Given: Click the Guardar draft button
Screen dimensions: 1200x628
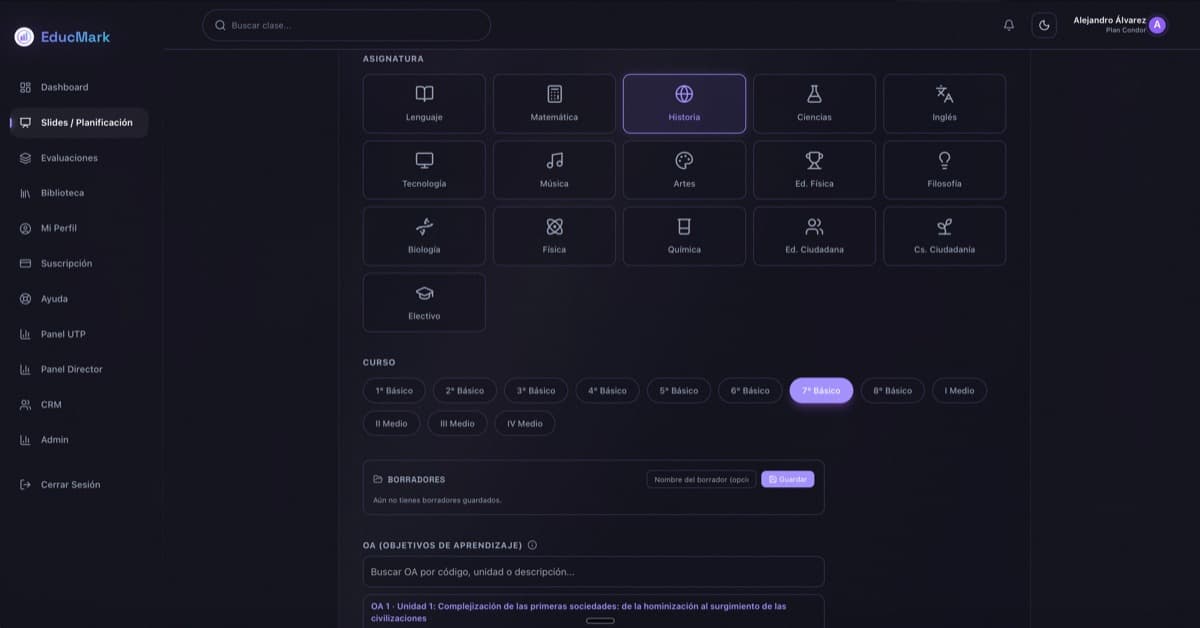Looking at the screenshot, I should [787, 480].
